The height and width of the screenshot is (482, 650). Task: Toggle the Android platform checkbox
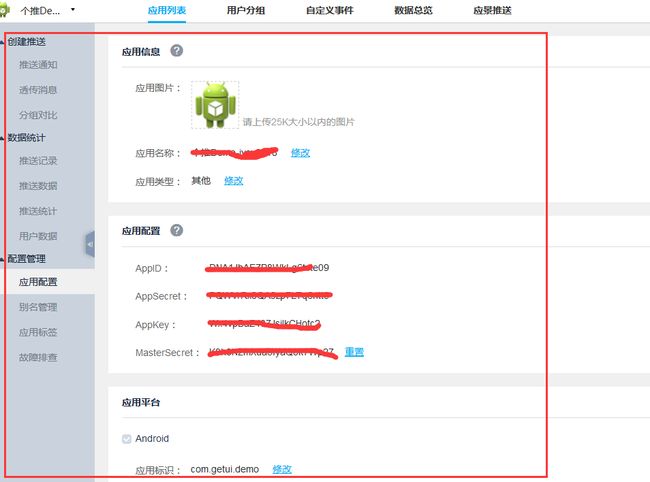point(127,439)
